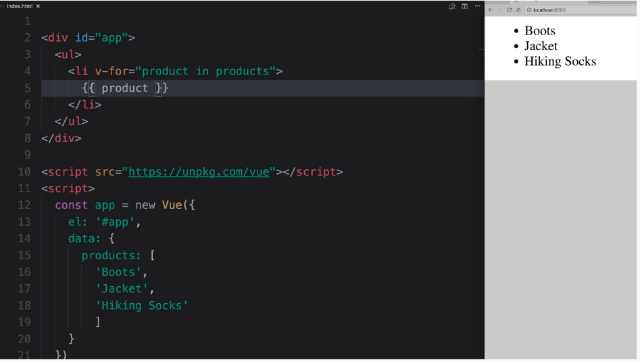
Task: Click Boots in the browser list
Action: [540, 31]
